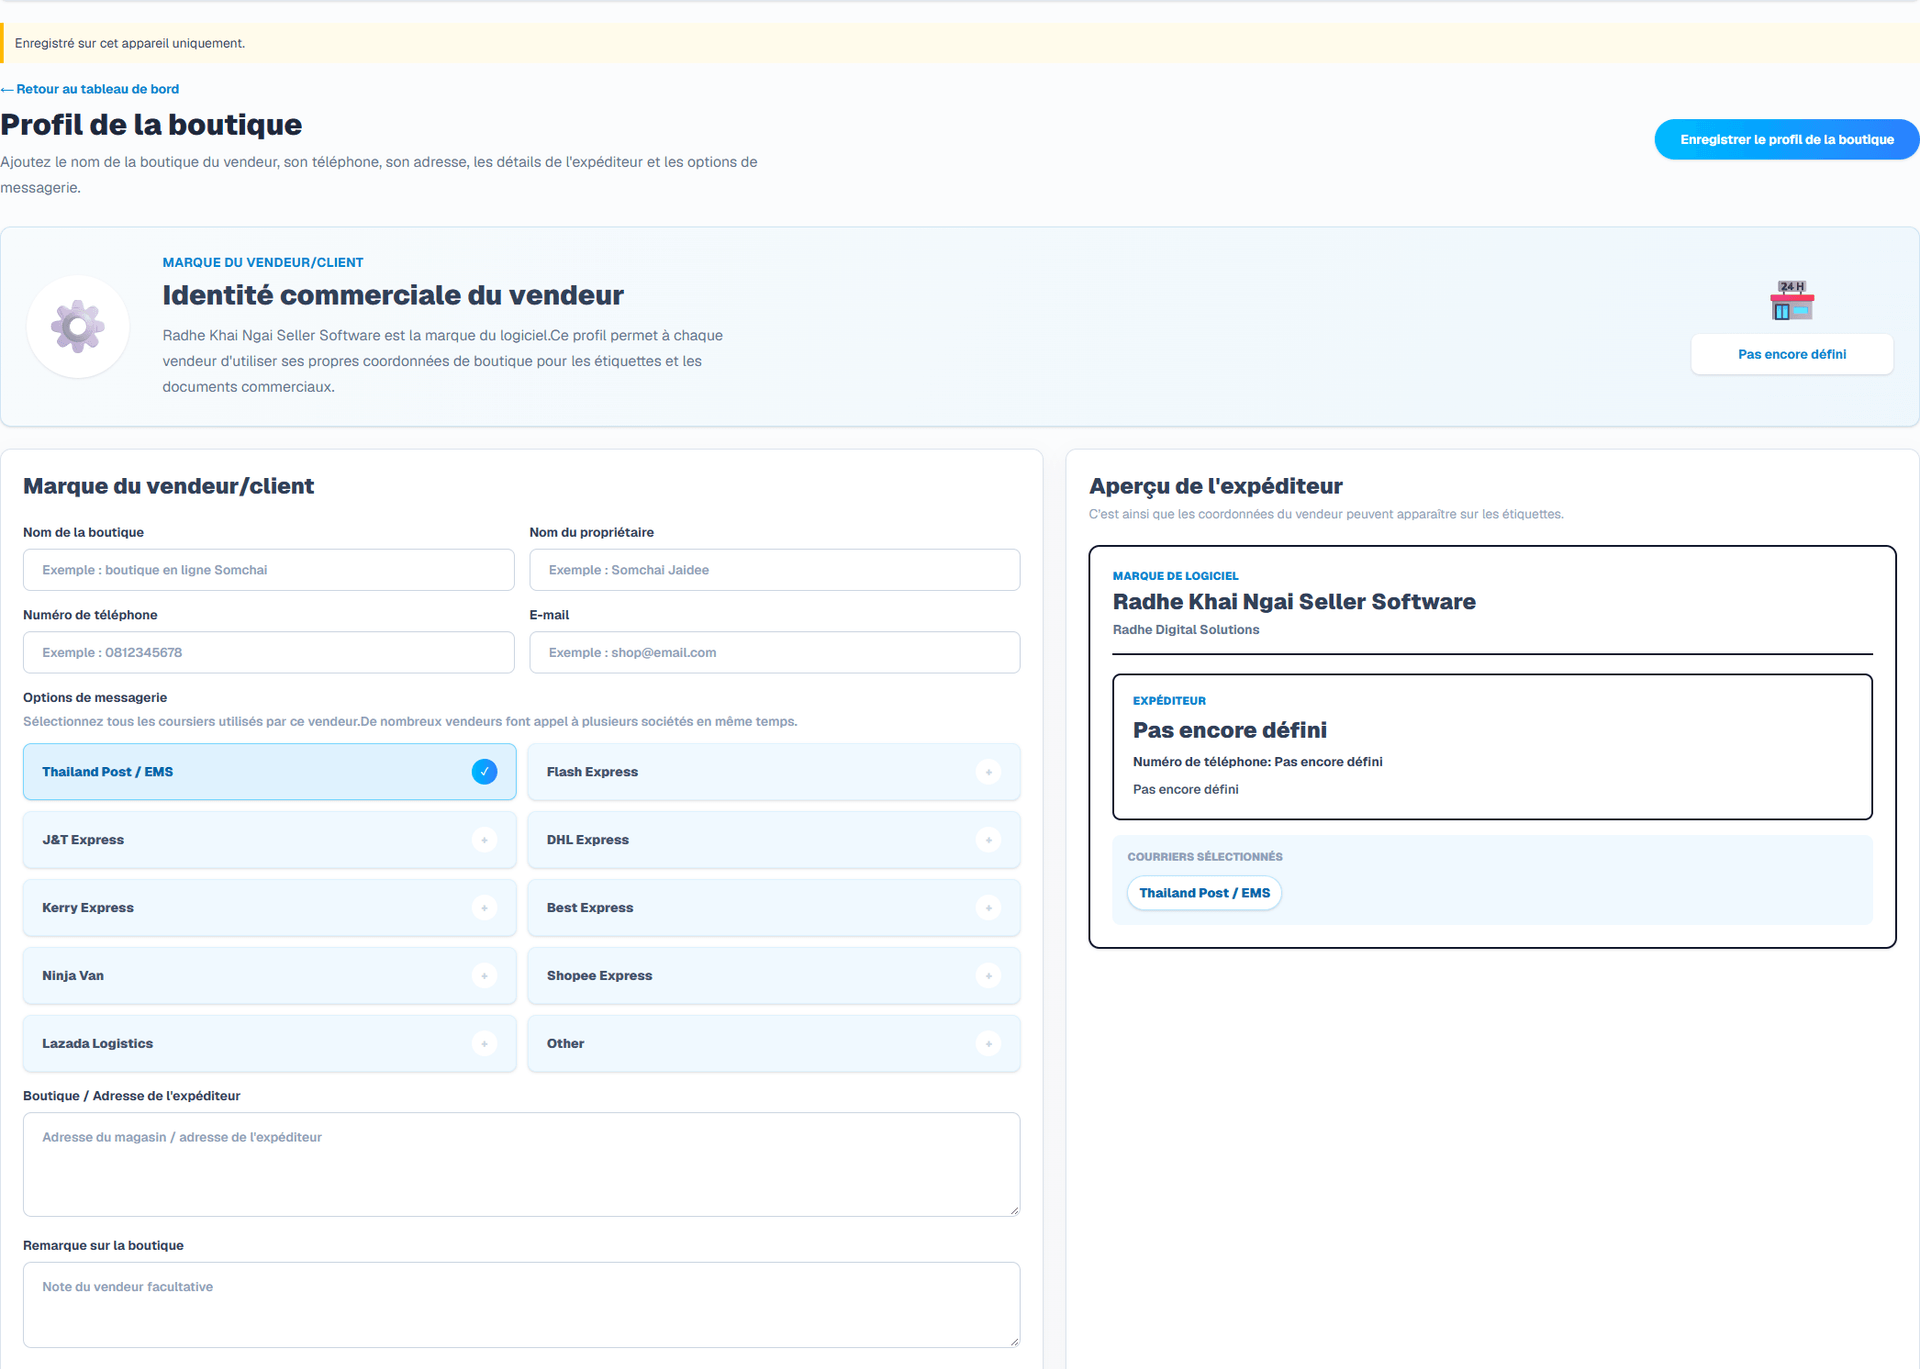Click the Remarque sur la boutique textarea
Screen dimensions: 1920x1369
point(522,1305)
